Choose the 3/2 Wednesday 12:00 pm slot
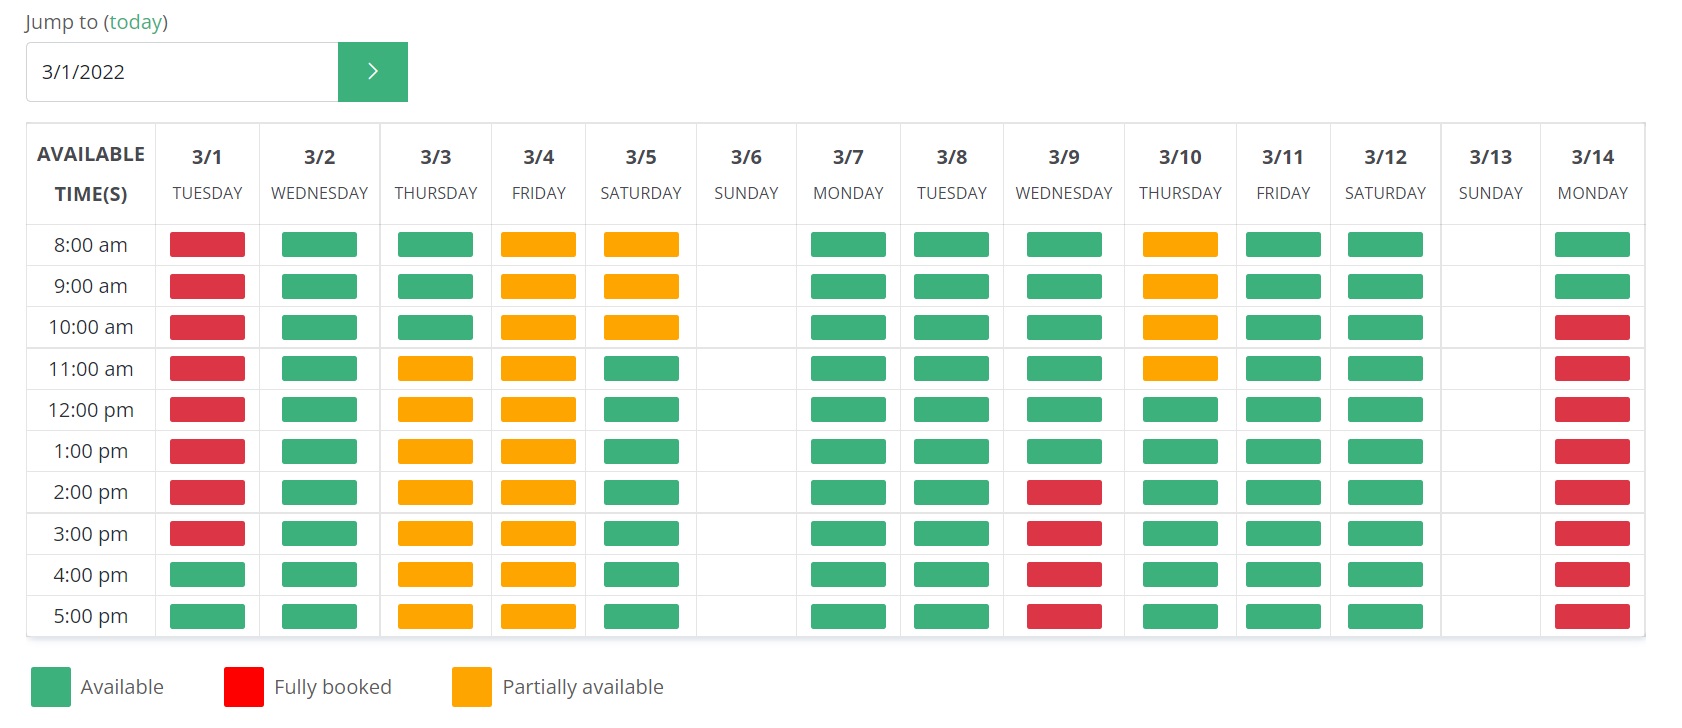The width and height of the screenshot is (1682, 728). pyautogui.click(x=319, y=410)
